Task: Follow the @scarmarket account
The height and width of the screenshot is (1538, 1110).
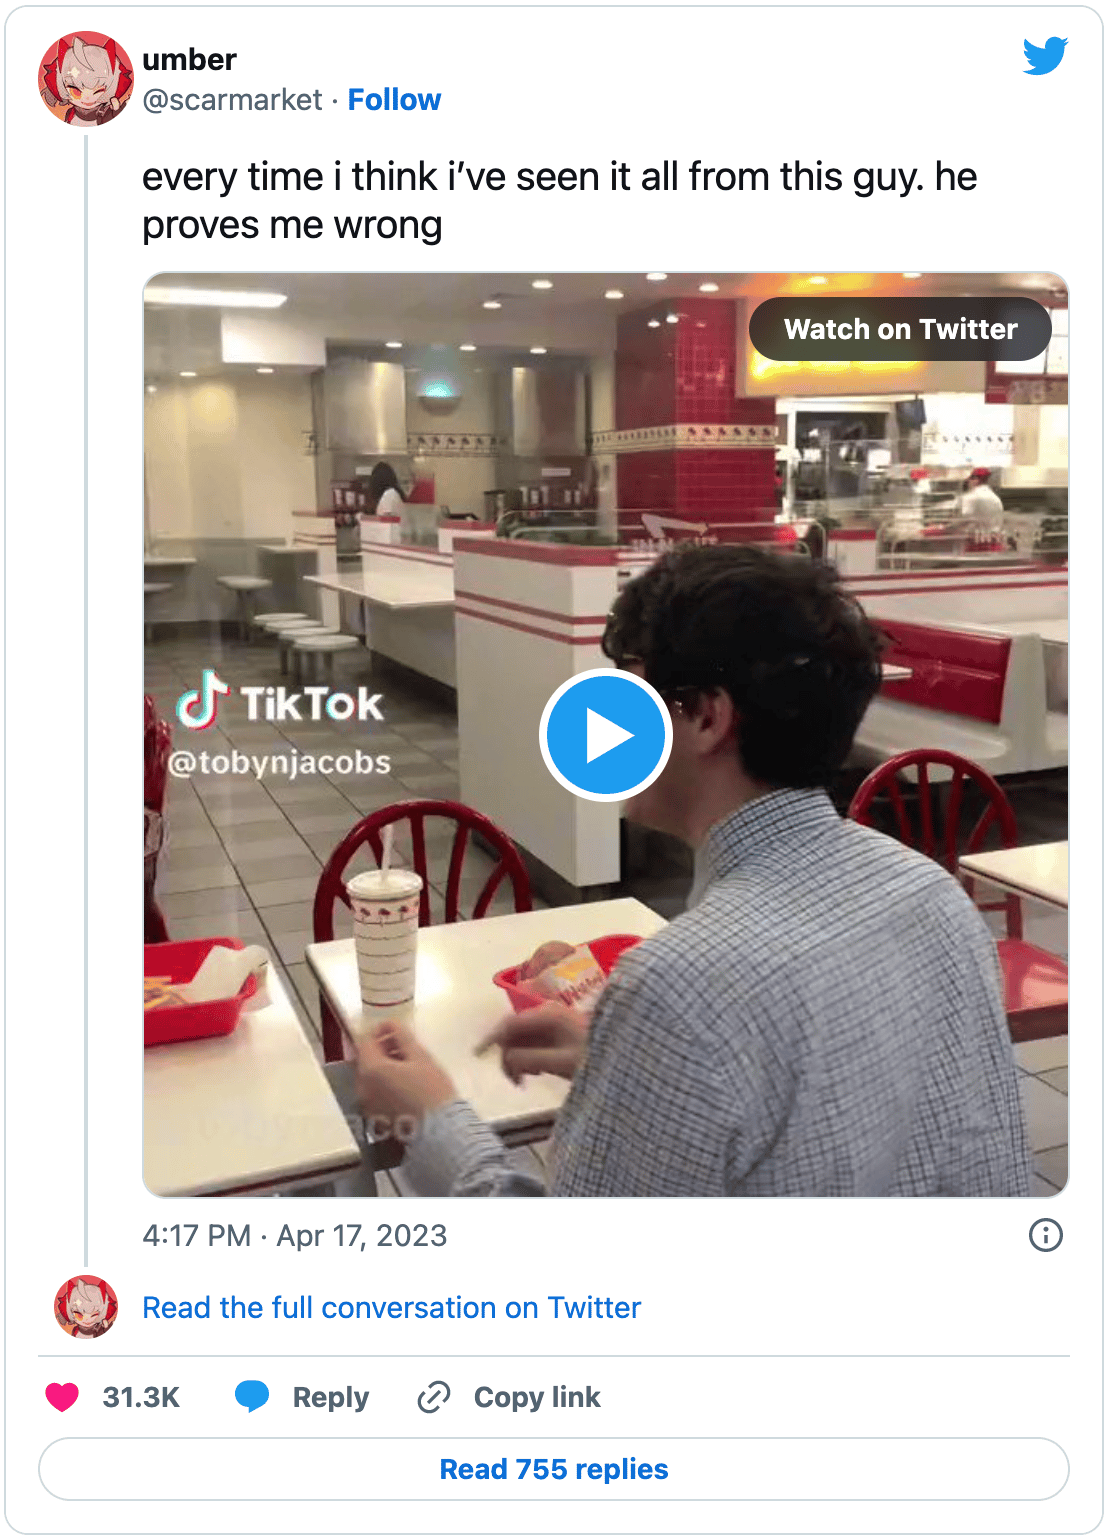Action: click(394, 100)
